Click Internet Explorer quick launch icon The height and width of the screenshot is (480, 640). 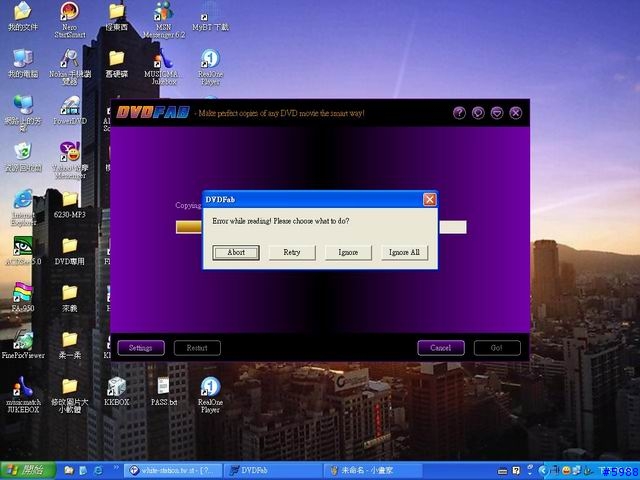tap(98, 471)
